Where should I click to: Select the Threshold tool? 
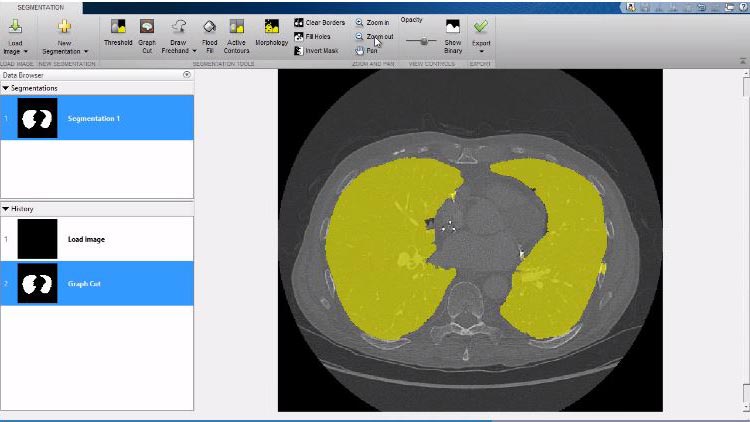pyautogui.click(x=118, y=28)
